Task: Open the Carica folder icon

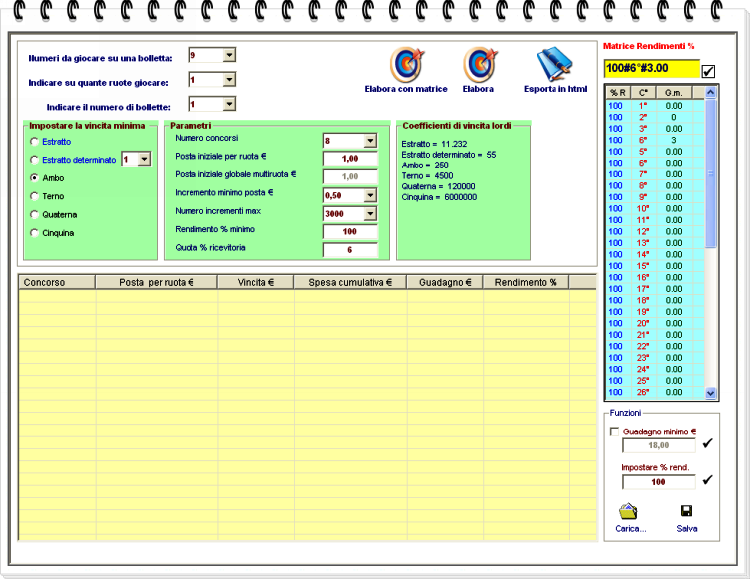Action: coord(628,511)
